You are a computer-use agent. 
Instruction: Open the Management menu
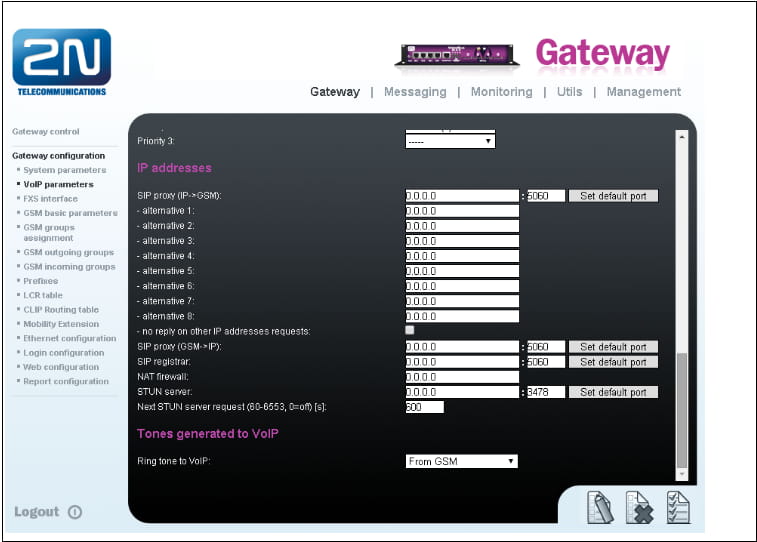pos(644,92)
